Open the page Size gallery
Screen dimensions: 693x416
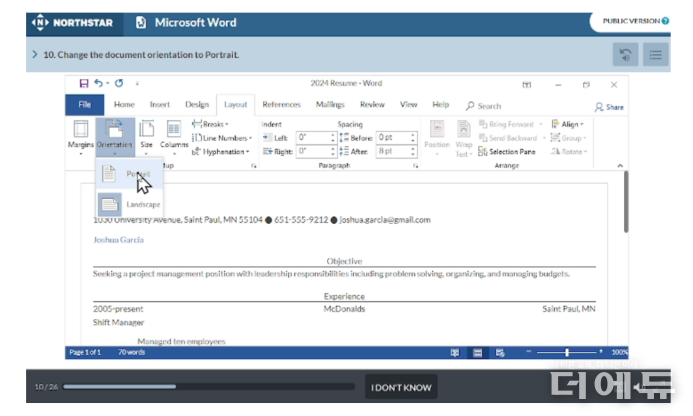point(146,137)
